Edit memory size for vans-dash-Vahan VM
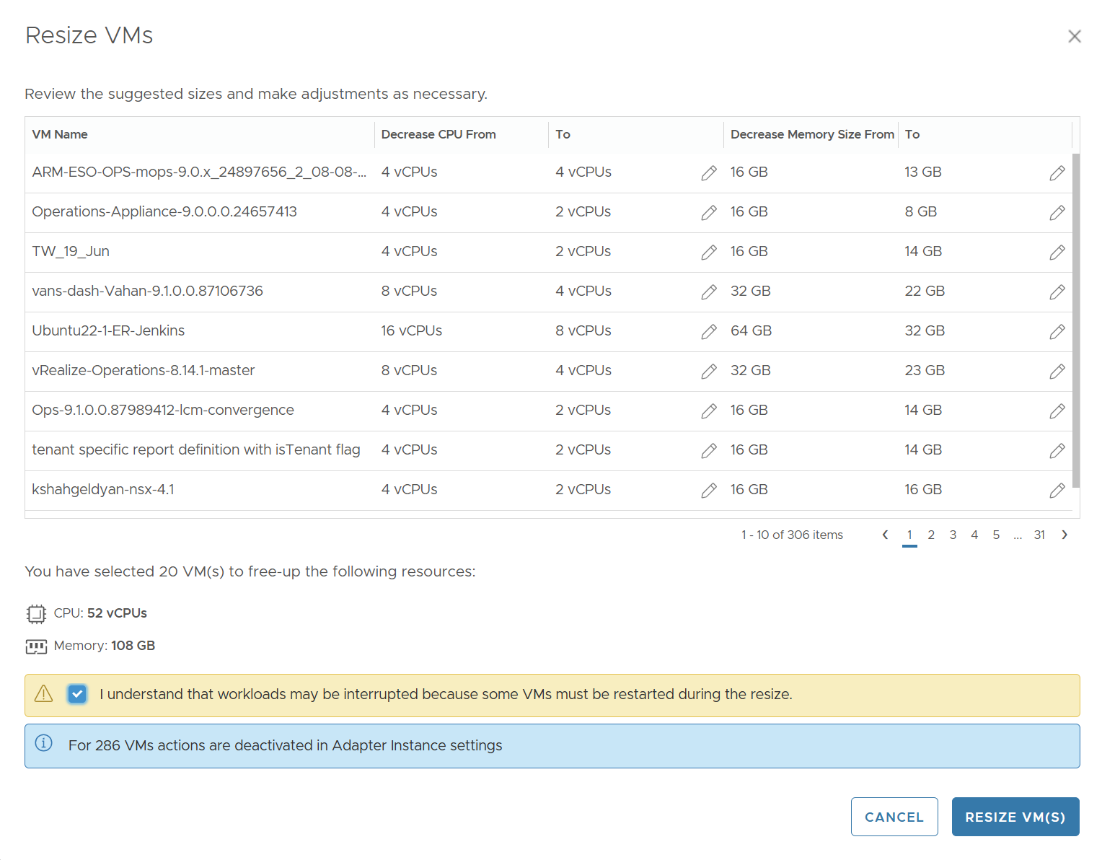The height and width of the screenshot is (860, 1102). point(1057,291)
